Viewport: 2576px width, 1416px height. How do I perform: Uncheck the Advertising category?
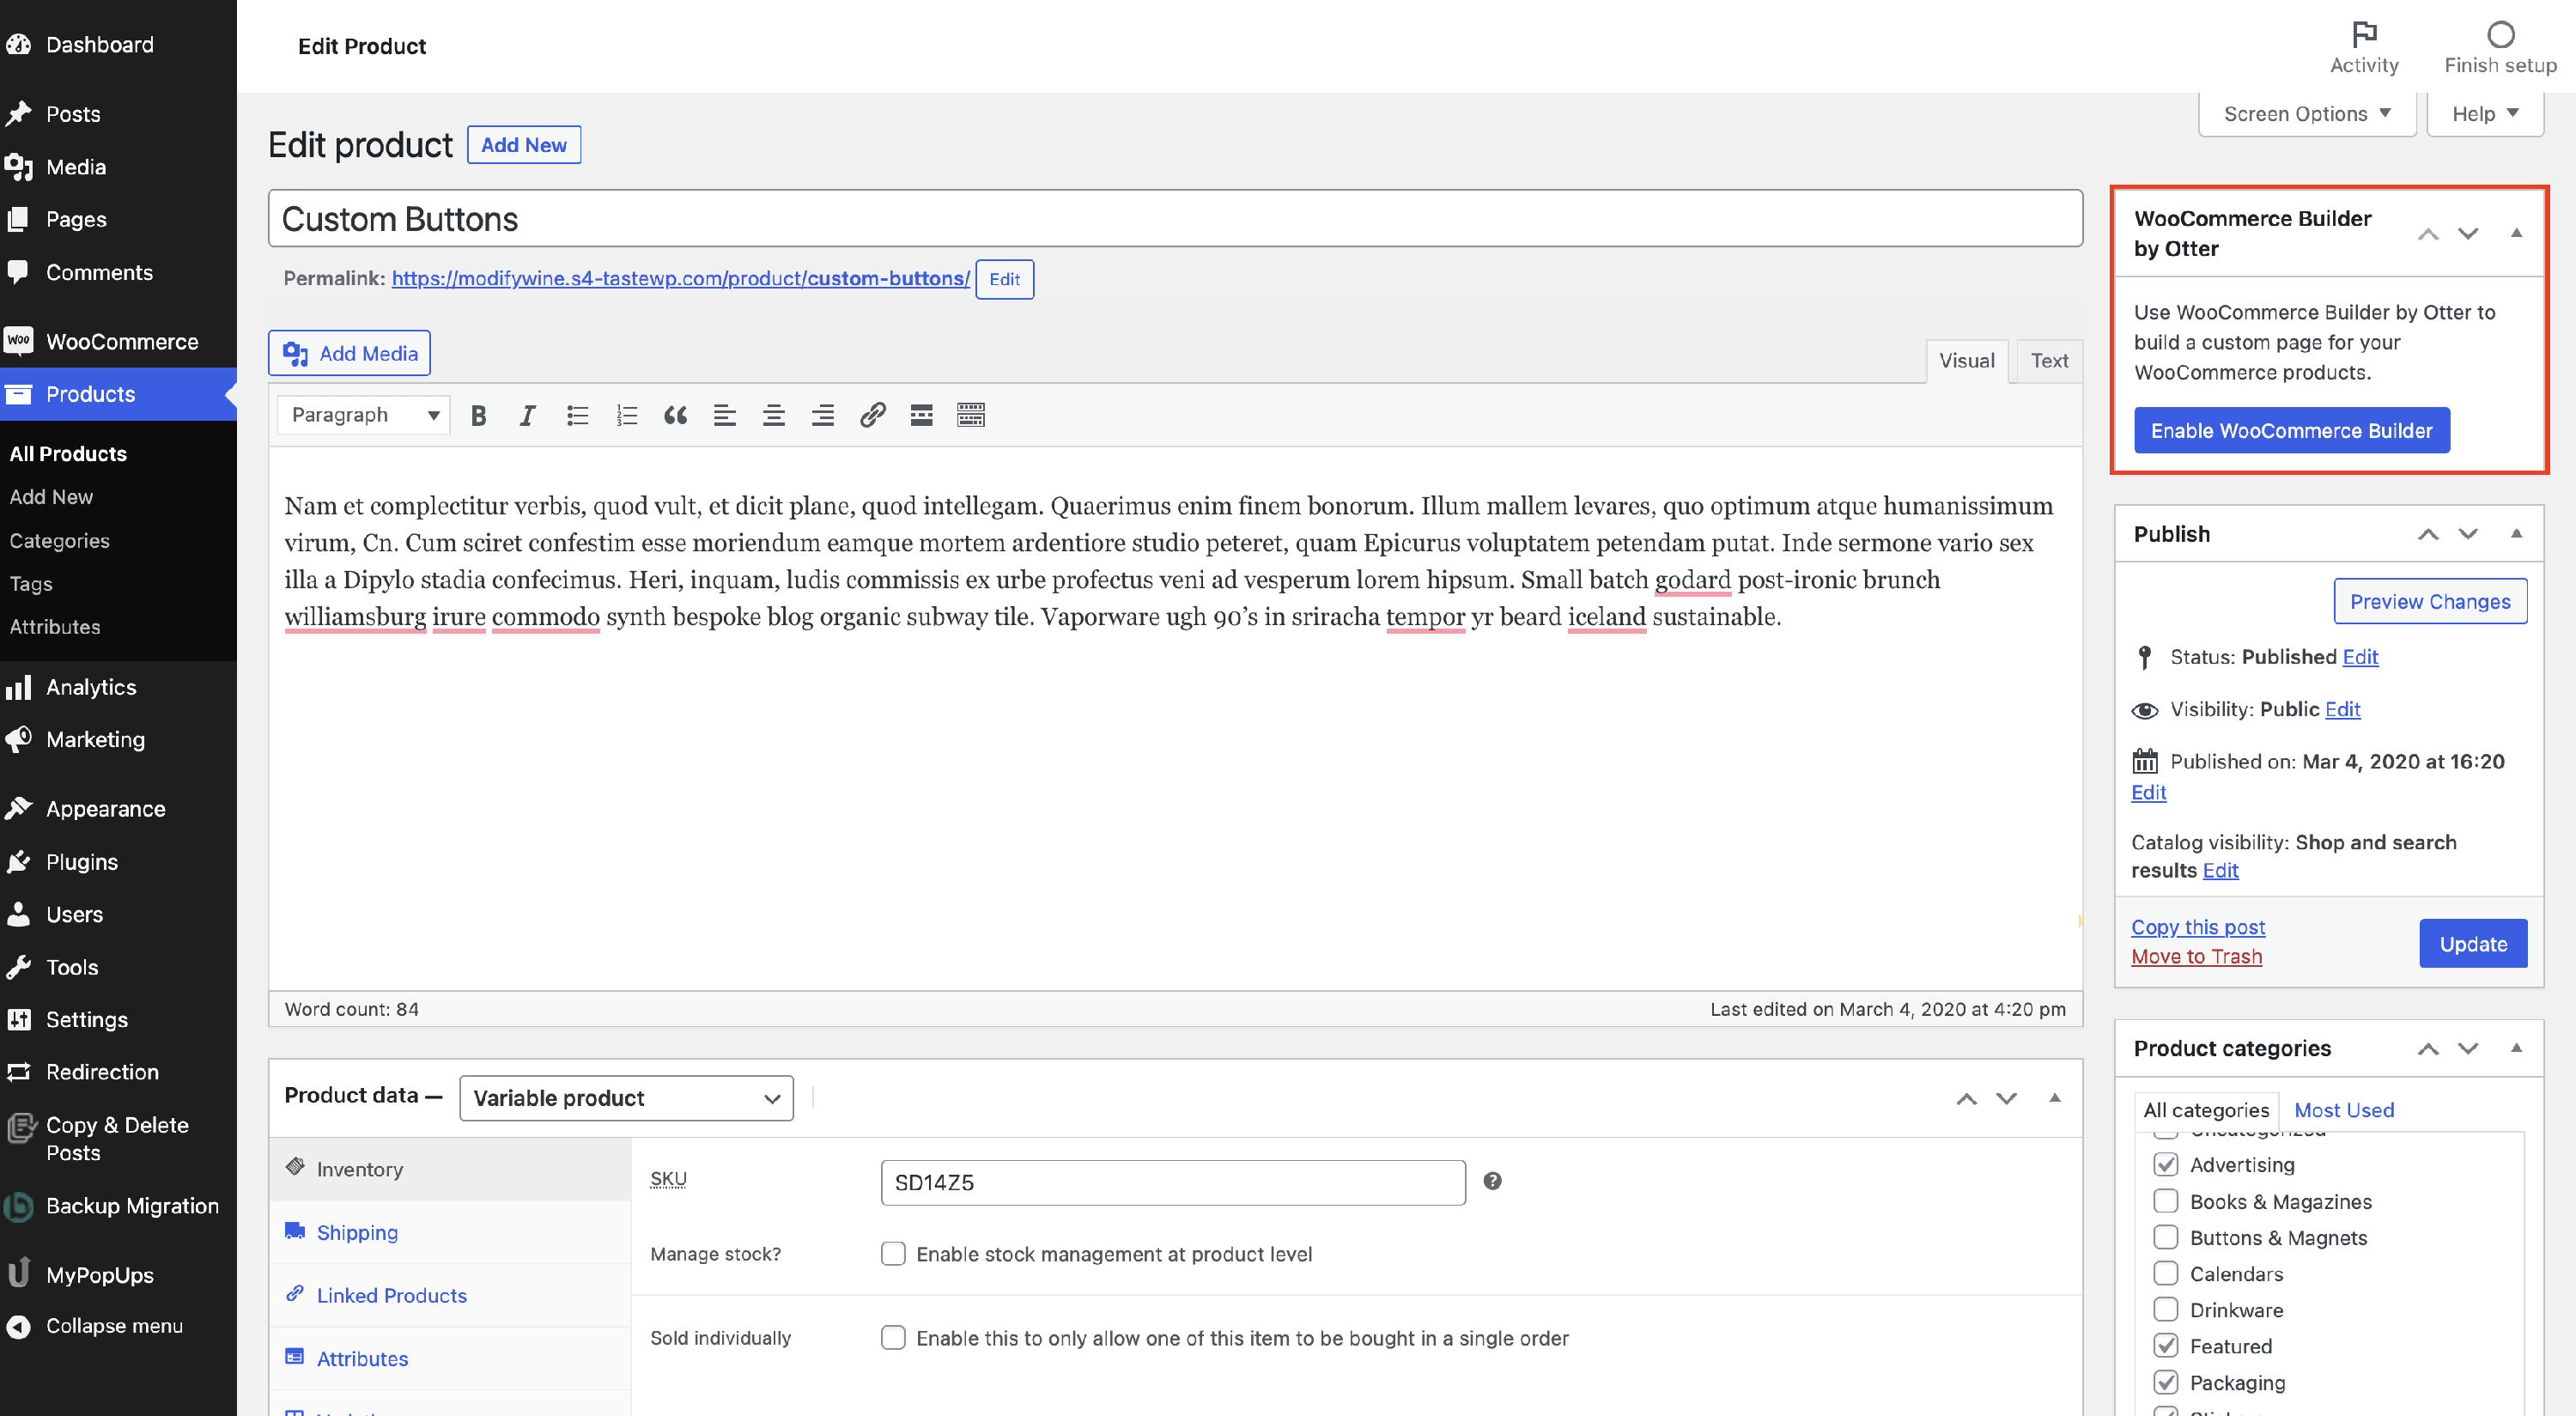[2165, 1164]
